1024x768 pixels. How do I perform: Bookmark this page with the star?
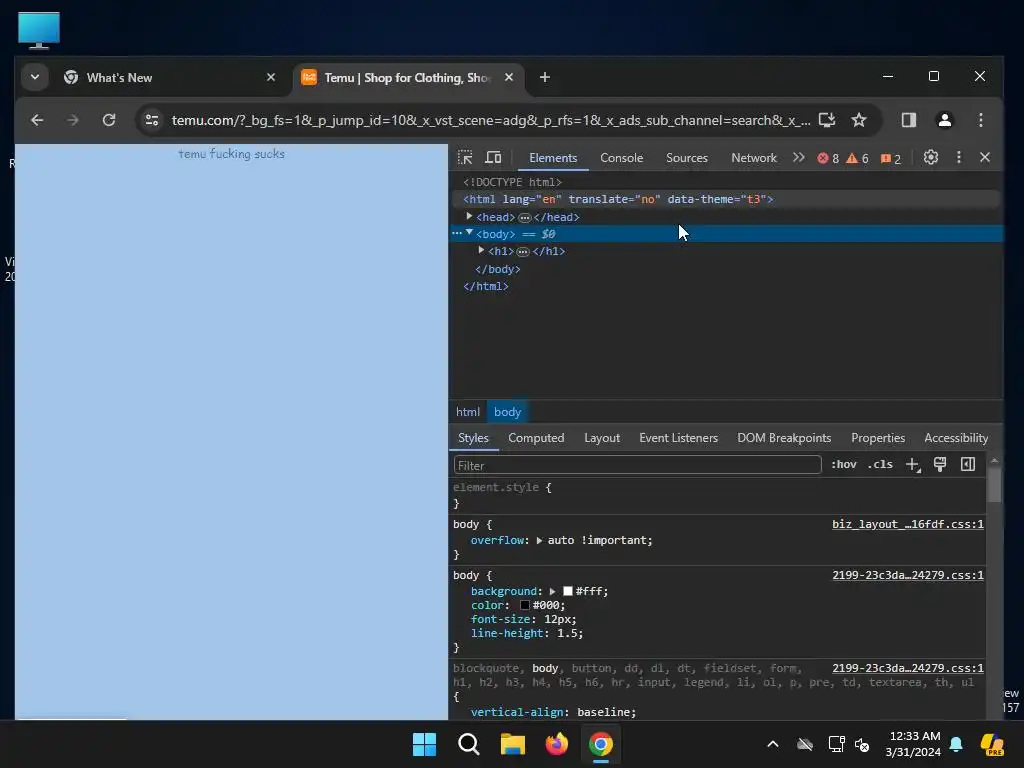click(859, 120)
